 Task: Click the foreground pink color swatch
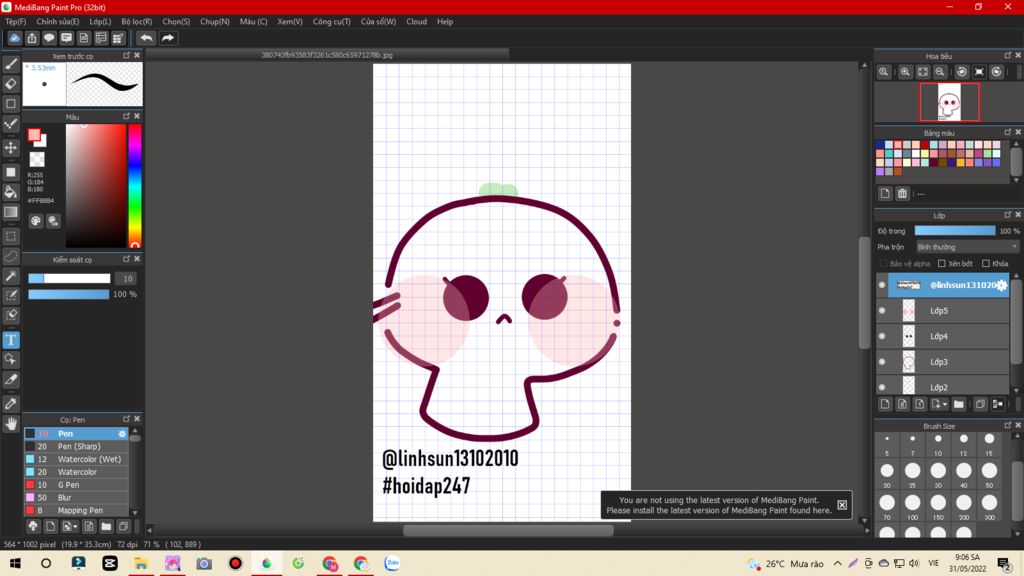[x=33, y=135]
